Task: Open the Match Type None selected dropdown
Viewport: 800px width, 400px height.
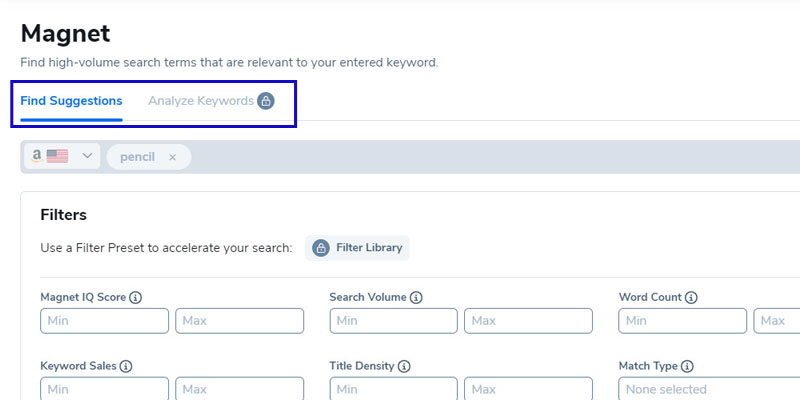Action: 709,389
